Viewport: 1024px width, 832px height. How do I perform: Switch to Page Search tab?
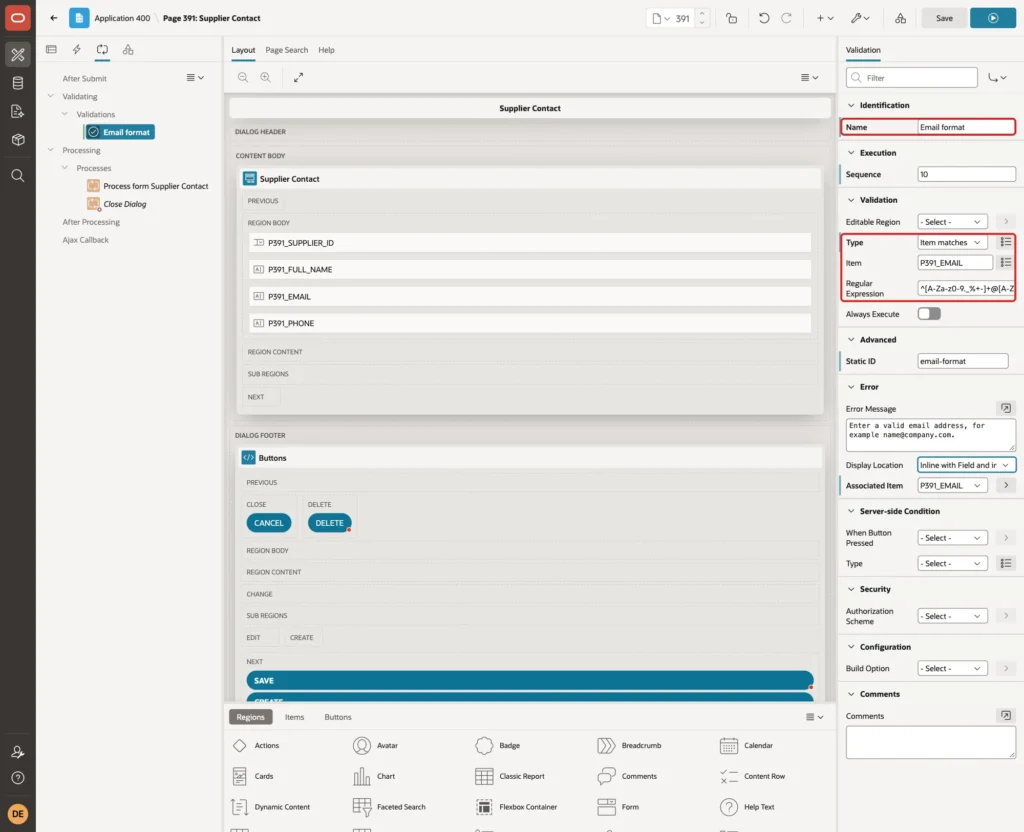[286, 50]
